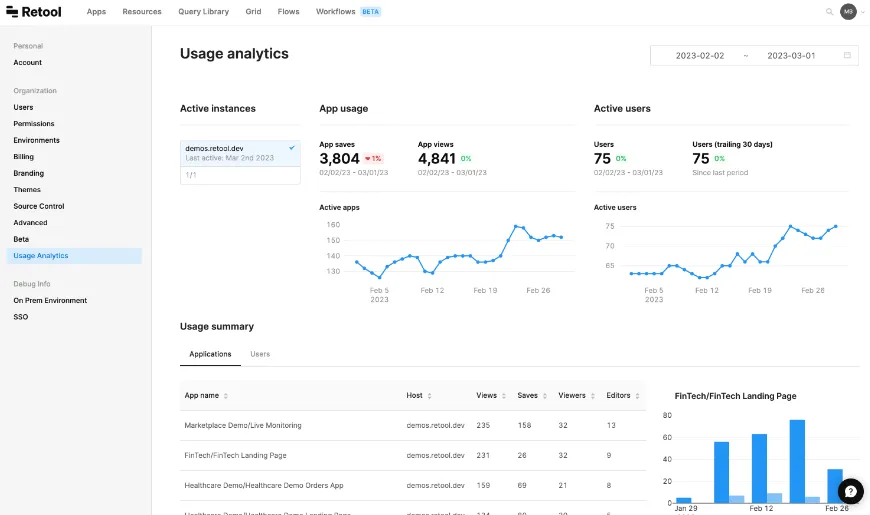
Task: Edit end date 2023-03-01
Action: (791, 55)
